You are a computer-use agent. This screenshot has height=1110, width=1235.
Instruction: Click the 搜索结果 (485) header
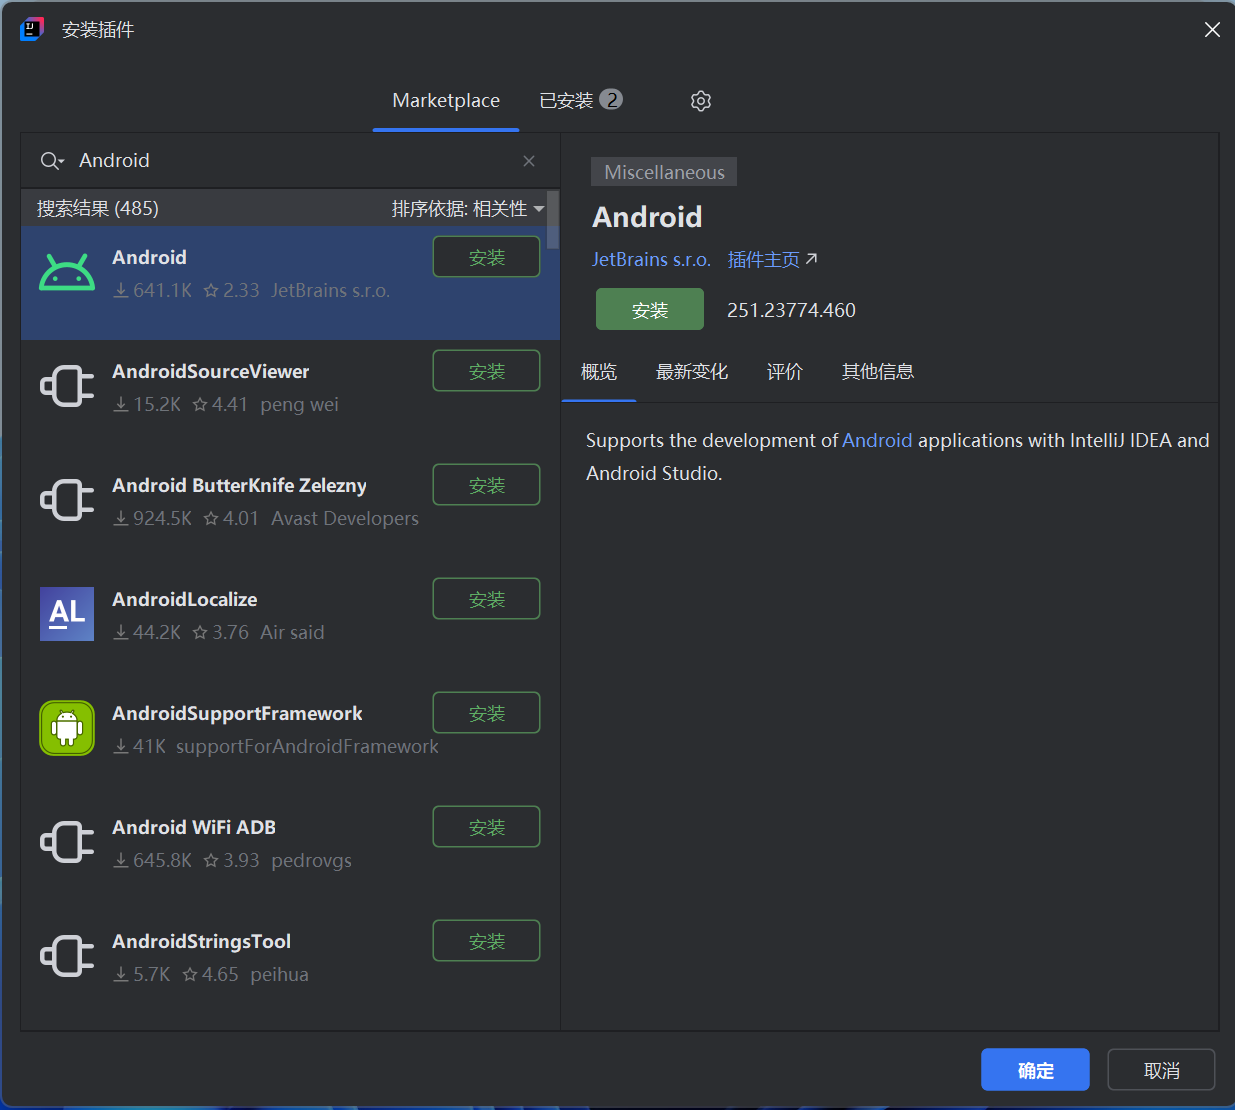coord(98,209)
